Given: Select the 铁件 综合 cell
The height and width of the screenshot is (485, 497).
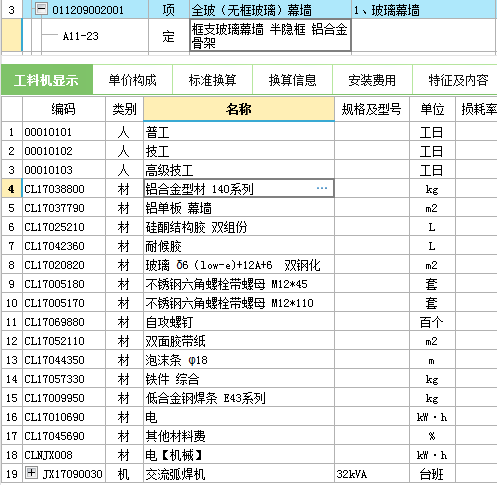Looking at the screenshot, I should pos(239,379).
